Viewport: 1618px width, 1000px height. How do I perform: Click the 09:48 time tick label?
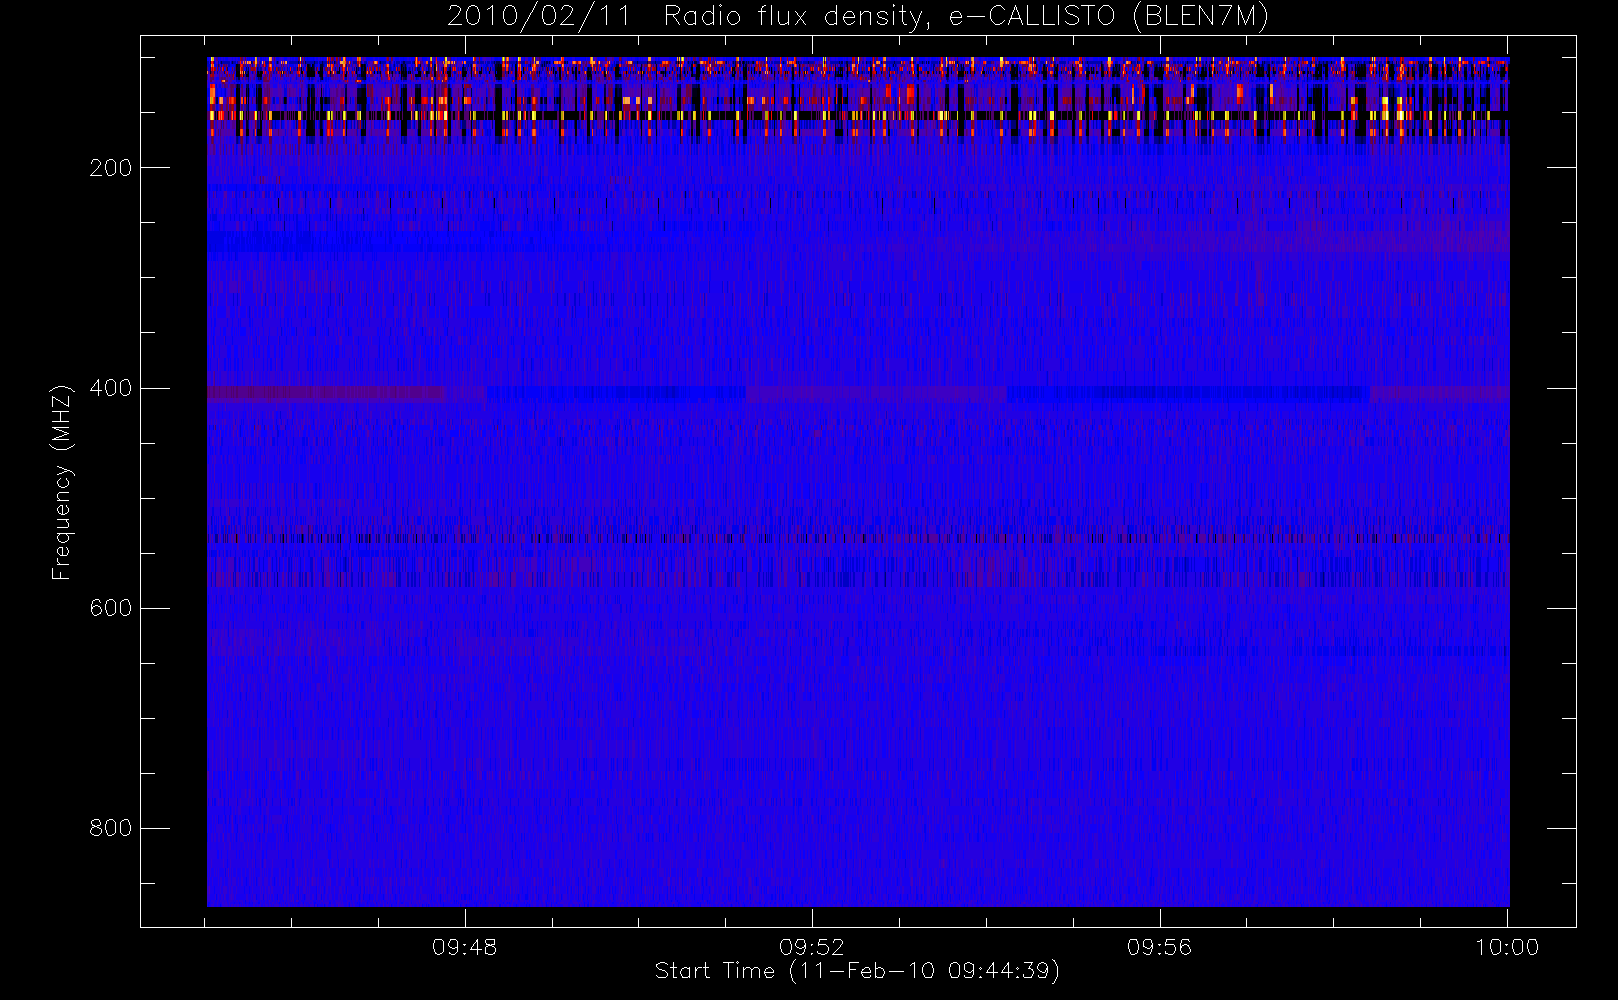tap(465, 947)
